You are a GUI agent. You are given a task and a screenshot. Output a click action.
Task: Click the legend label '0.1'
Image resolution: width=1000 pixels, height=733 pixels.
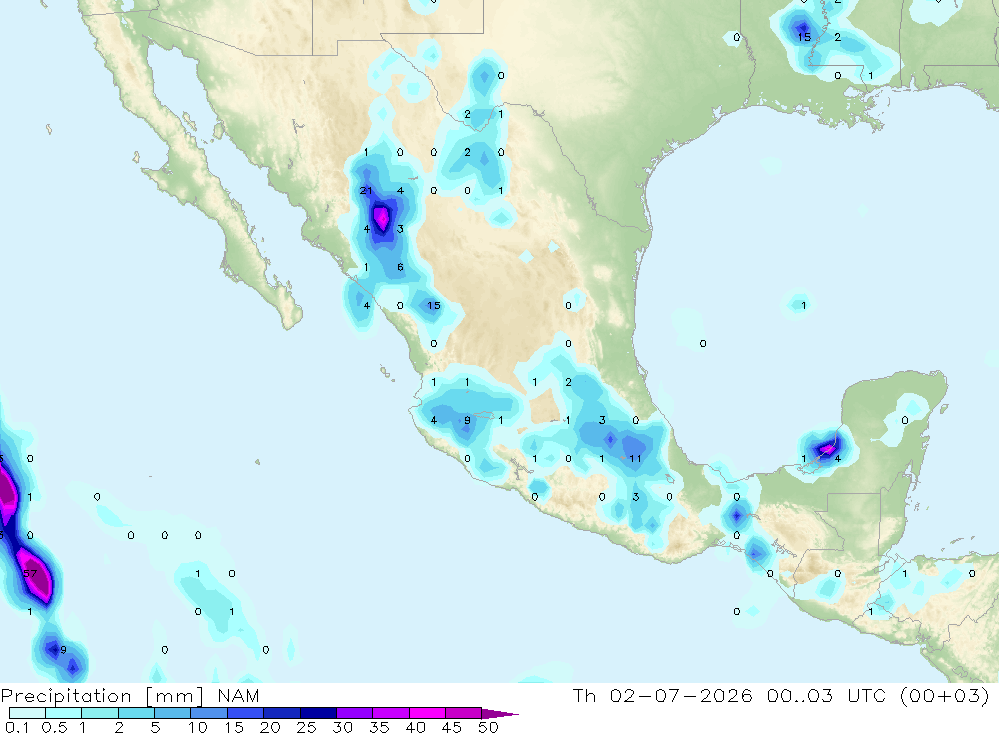pyautogui.click(x=17, y=727)
